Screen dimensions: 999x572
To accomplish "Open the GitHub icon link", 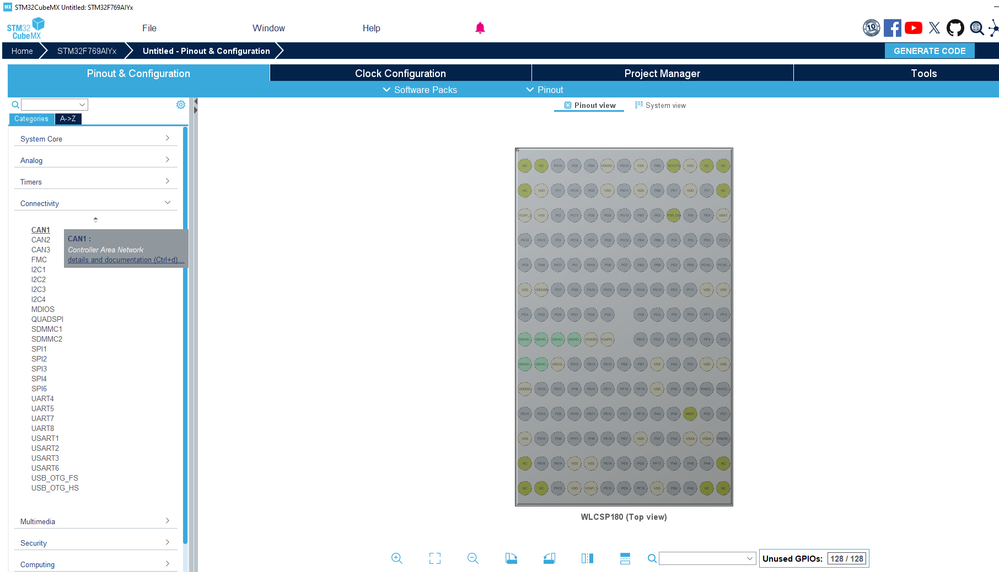I will pyautogui.click(x=955, y=28).
